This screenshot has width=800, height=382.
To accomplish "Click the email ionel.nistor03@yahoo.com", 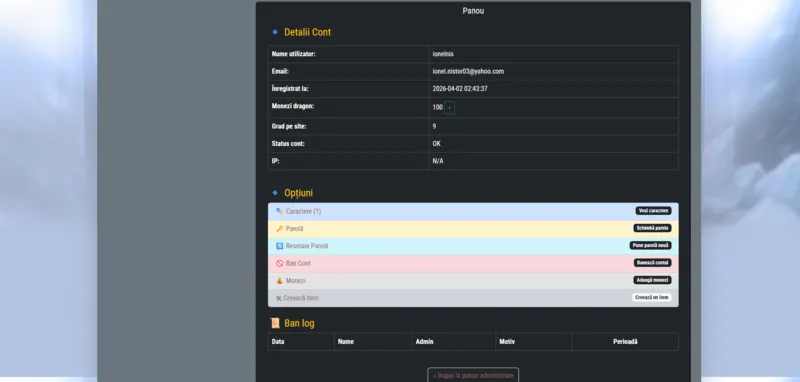I will [x=468, y=71].
